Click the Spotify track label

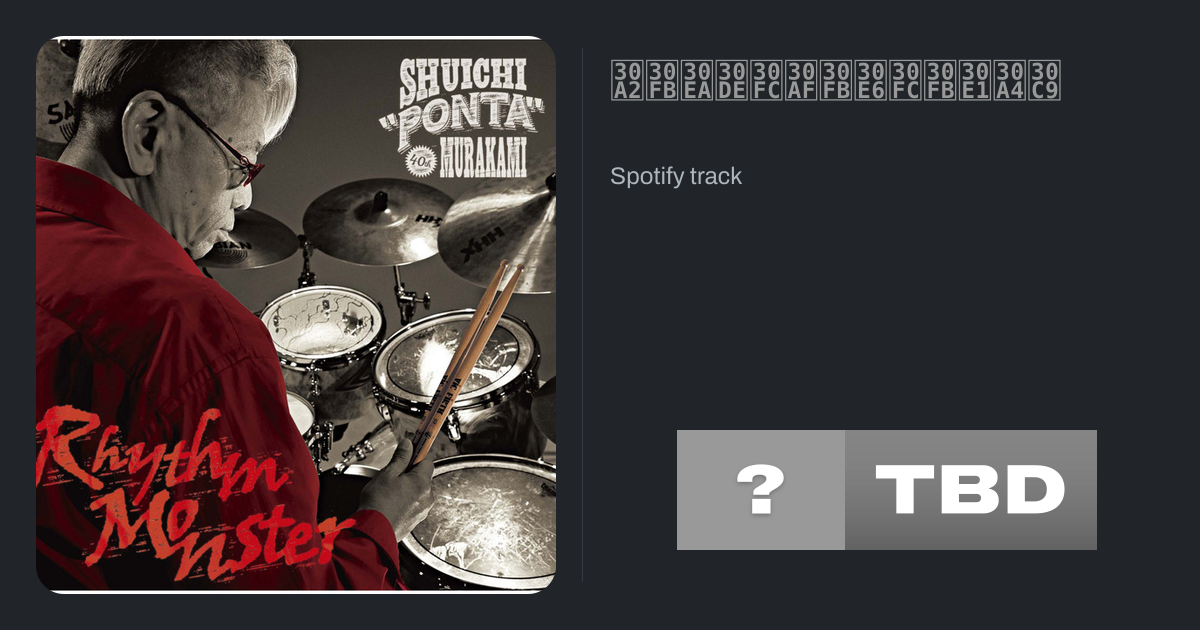676,176
